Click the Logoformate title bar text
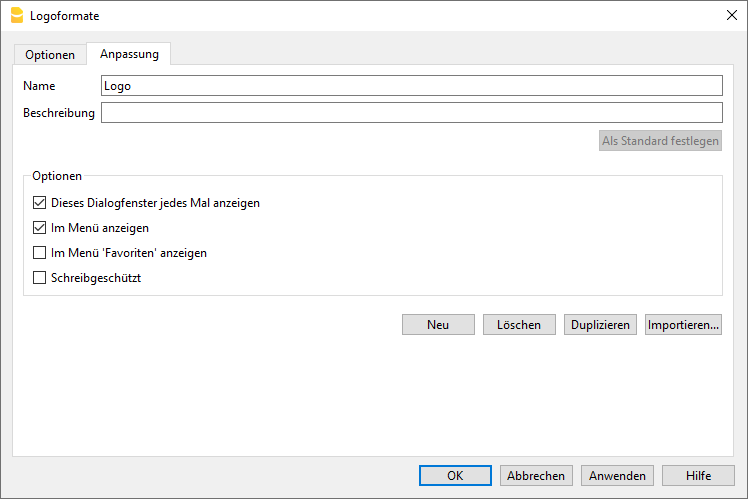This screenshot has height=499, width=748. (x=65, y=16)
